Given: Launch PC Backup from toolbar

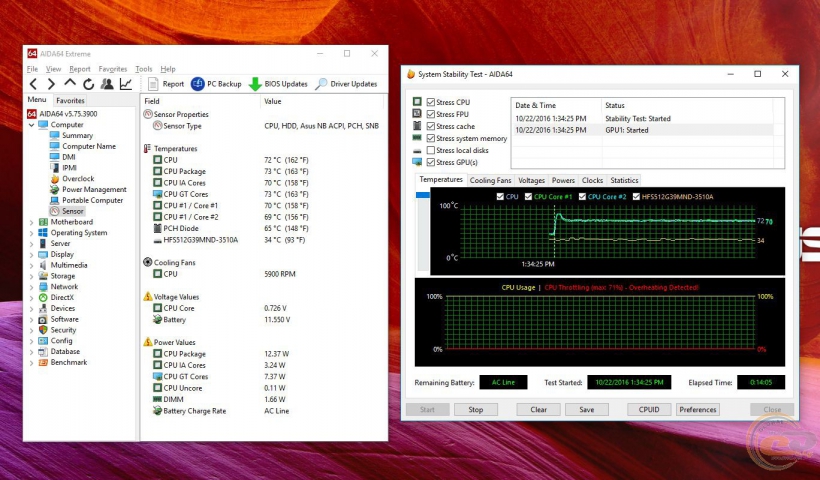Looking at the screenshot, I should pyautogui.click(x=216, y=84).
